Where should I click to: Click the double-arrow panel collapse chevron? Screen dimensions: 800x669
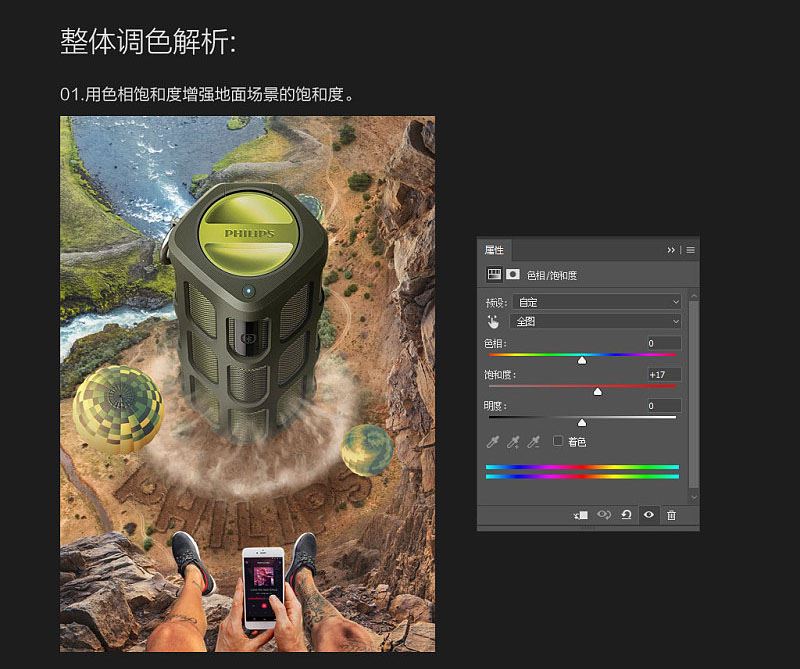[669, 249]
